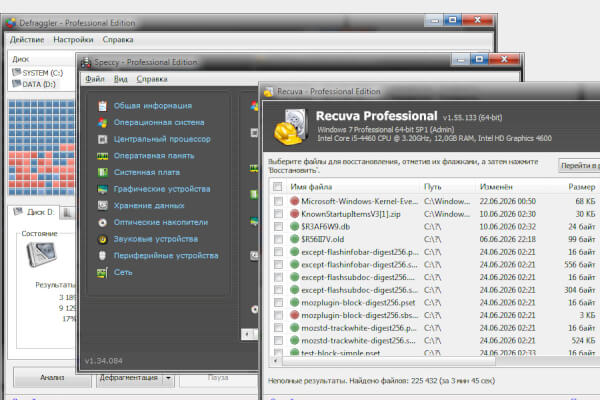Screen dimensions: 600x400
Task: Select the Общая информация text link
Action: [x=153, y=106]
